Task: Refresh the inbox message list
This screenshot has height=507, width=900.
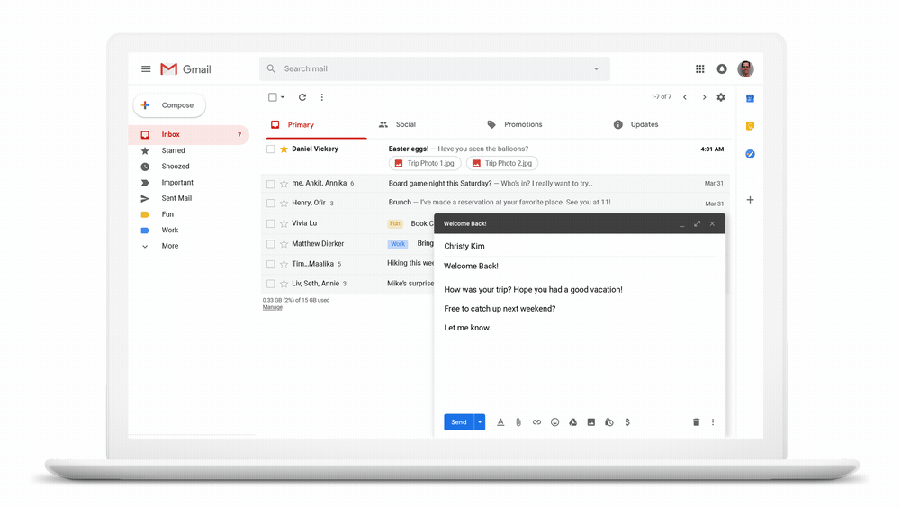Action: tap(302, 97)
